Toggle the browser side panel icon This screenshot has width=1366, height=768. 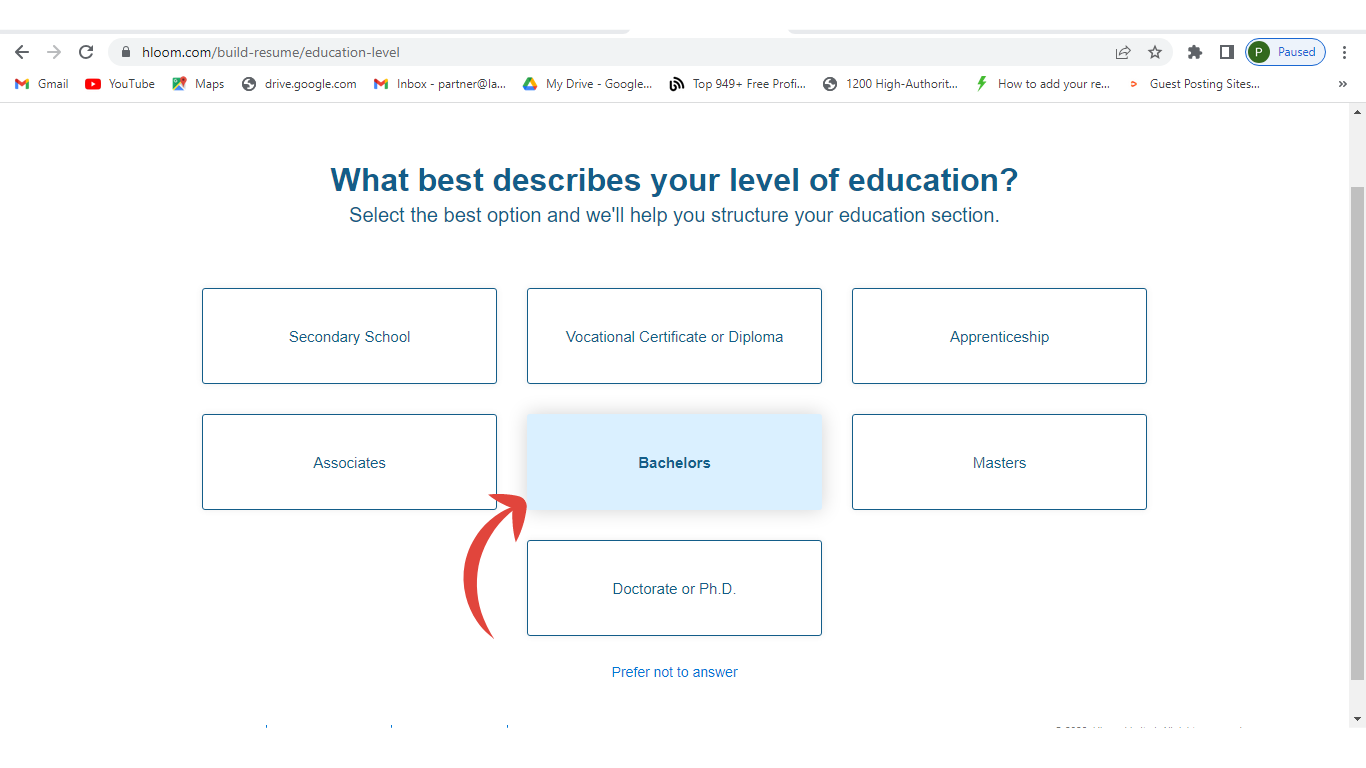[1226, 52]
